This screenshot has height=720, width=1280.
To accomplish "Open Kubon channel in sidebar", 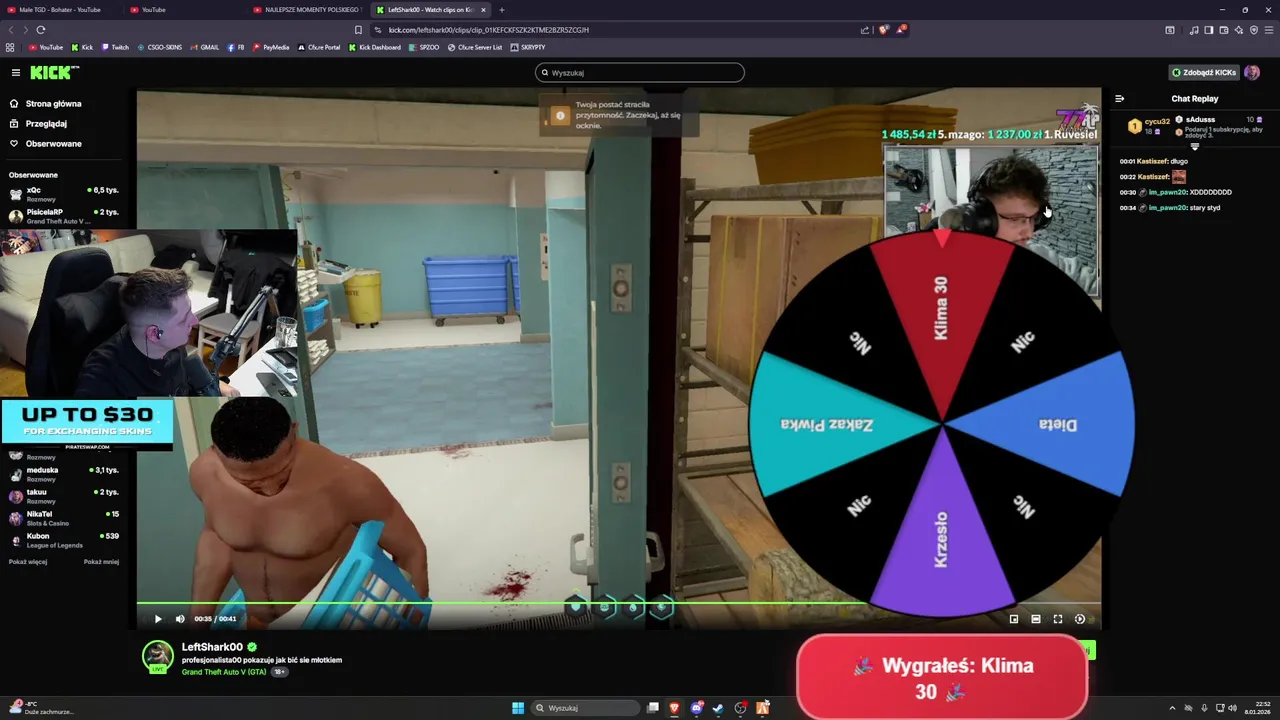I will [63, 540].
